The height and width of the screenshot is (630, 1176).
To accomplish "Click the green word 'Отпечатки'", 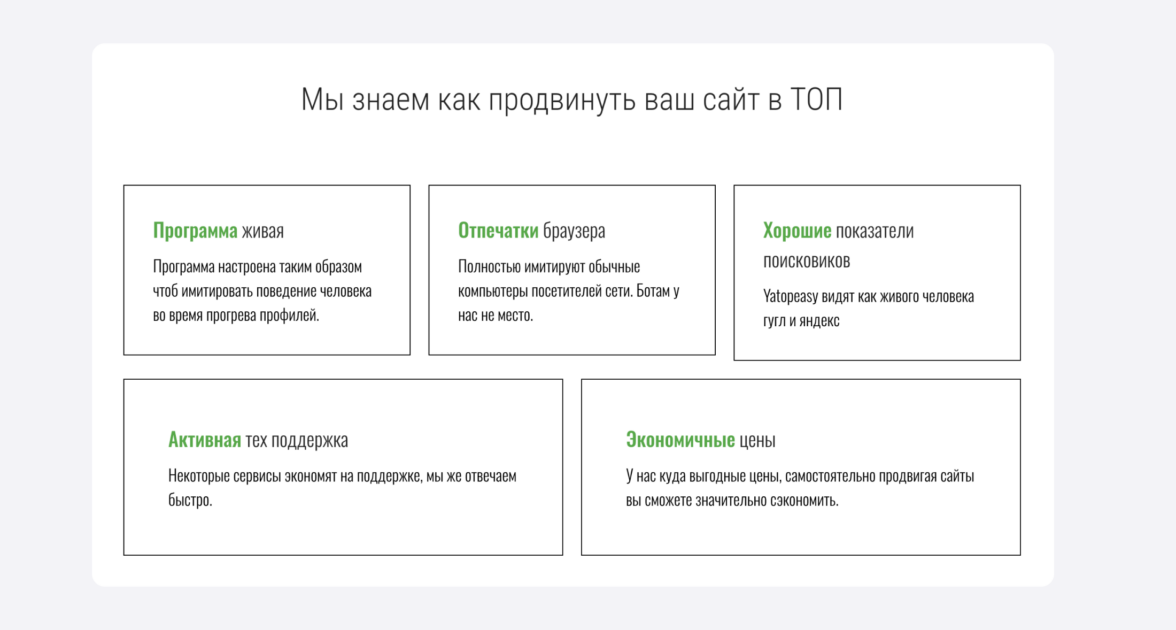I will point(498,230).
